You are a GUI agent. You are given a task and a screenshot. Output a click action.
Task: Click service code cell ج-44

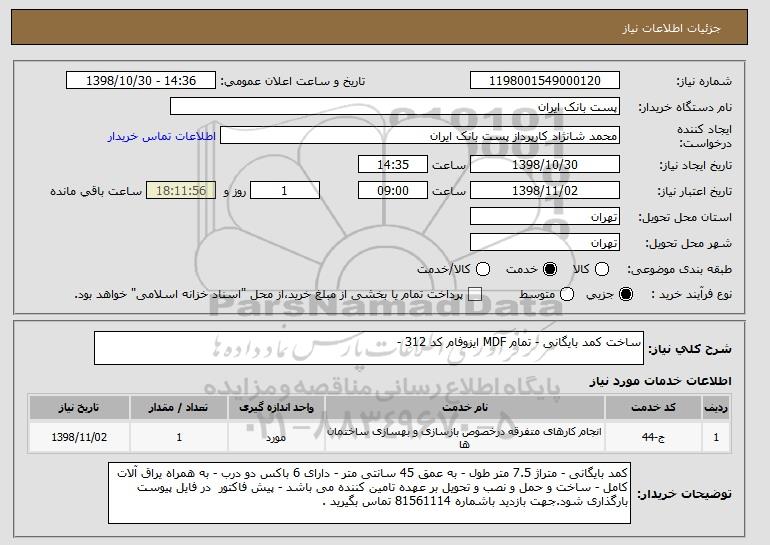coord(653,437)
